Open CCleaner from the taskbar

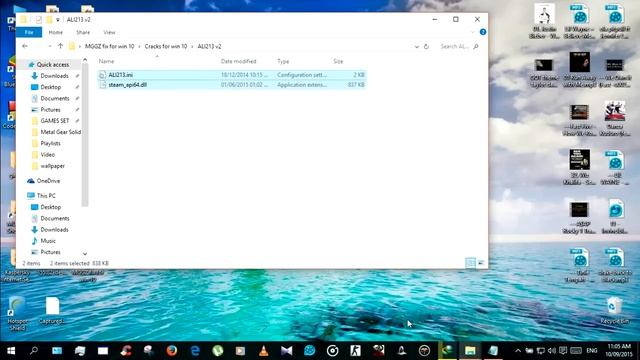pyautogui.click(x=126, y=351)
